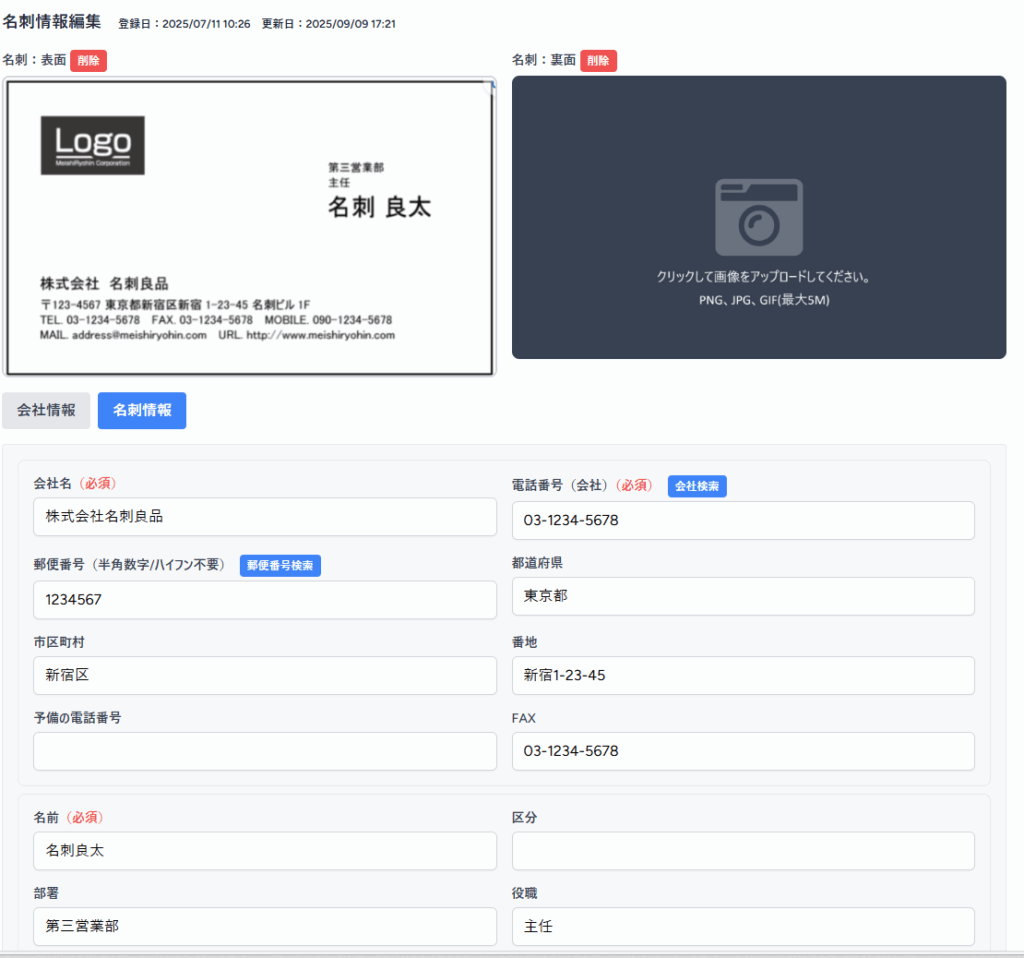Click the camera upload icon for back image

[758, 217]
